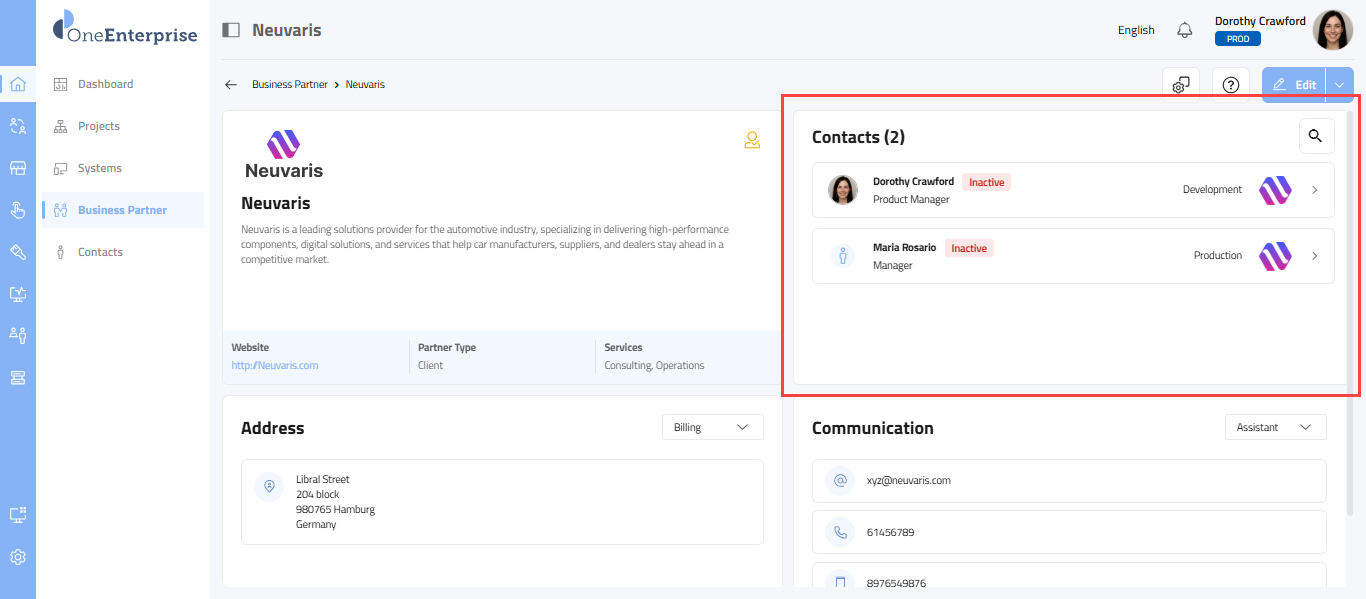This screenshot has height=599, width=1366.
Task: Click the back arrow before Business Partner breadcrumb
Action: click(231, 85)
